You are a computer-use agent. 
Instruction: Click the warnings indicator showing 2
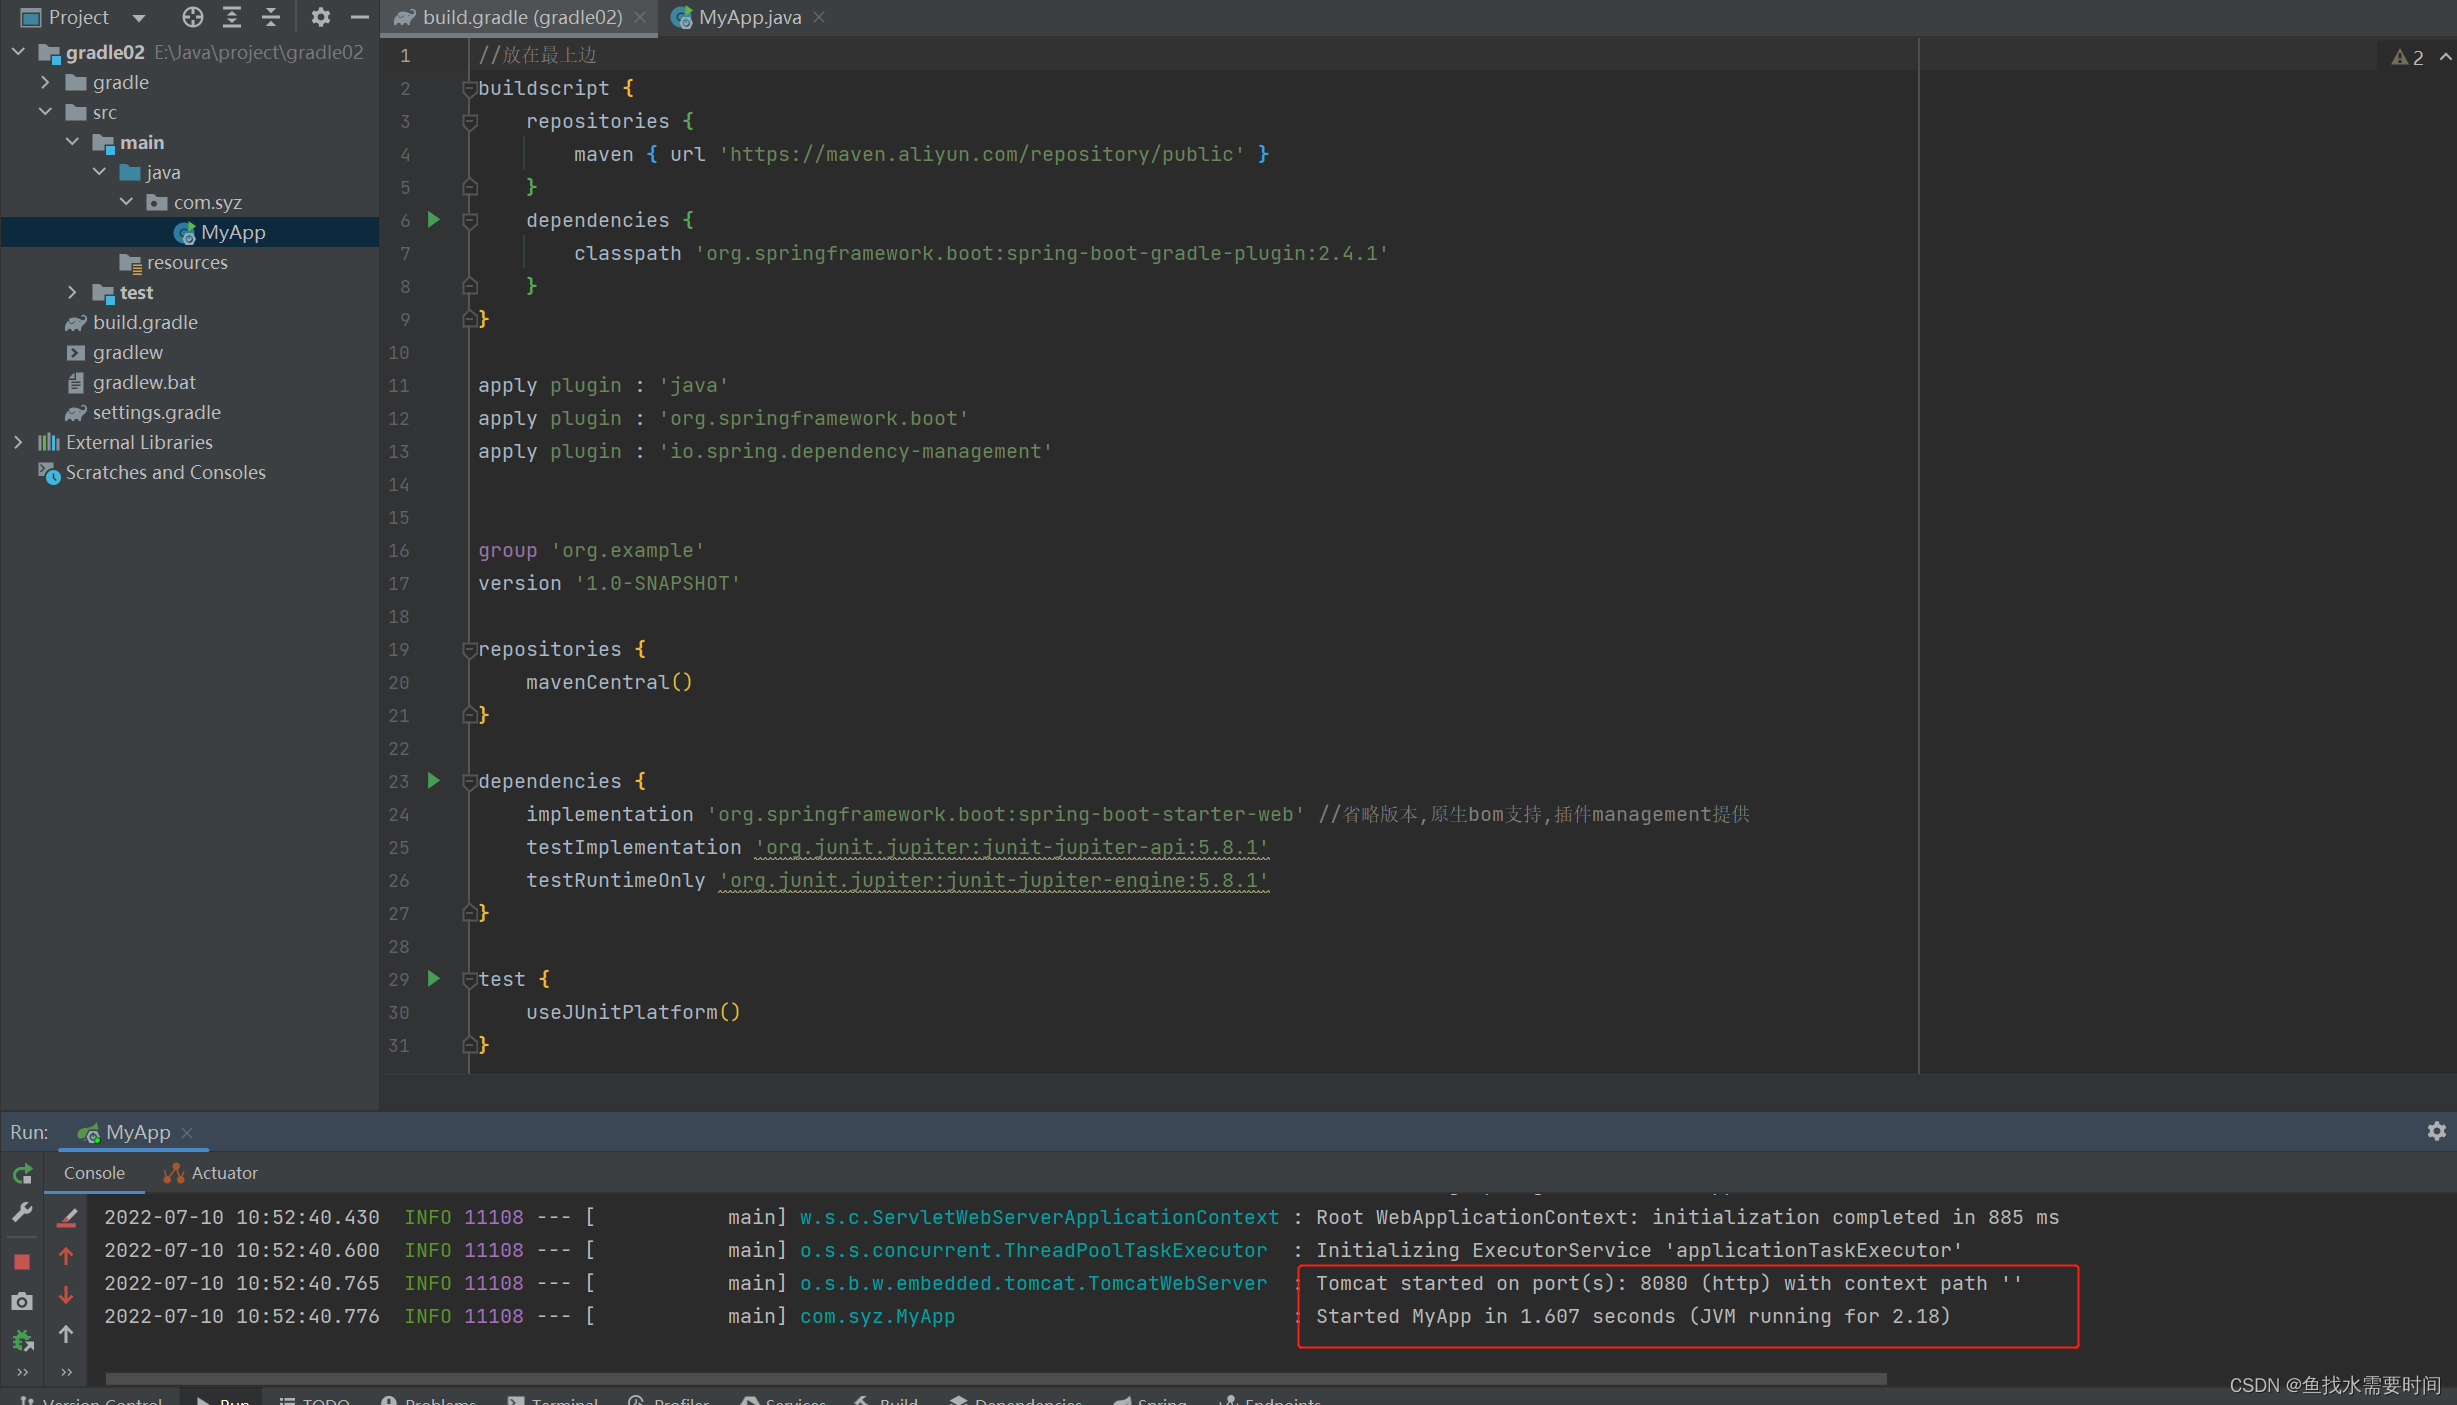tap(2408, 57)
